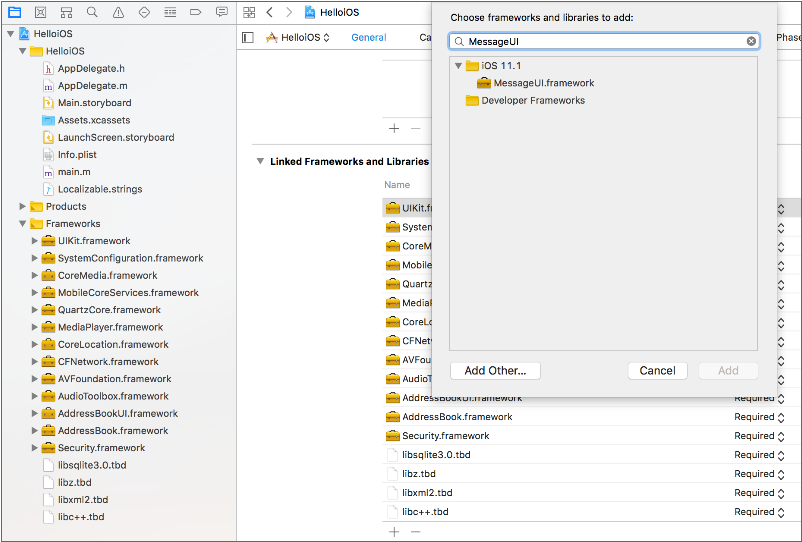Viewport: 802px width, 542px height.
Task: Open the Find navigator magnifier icon
Action: 92,12
